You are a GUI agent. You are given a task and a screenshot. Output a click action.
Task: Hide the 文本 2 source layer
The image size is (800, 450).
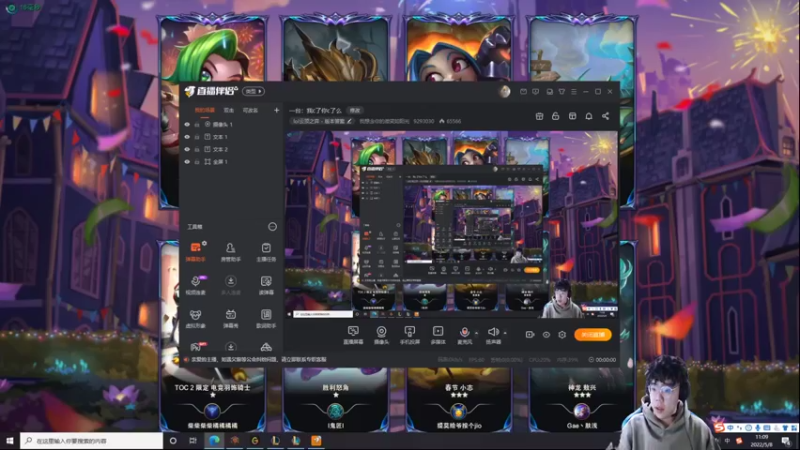pos(187,149)
